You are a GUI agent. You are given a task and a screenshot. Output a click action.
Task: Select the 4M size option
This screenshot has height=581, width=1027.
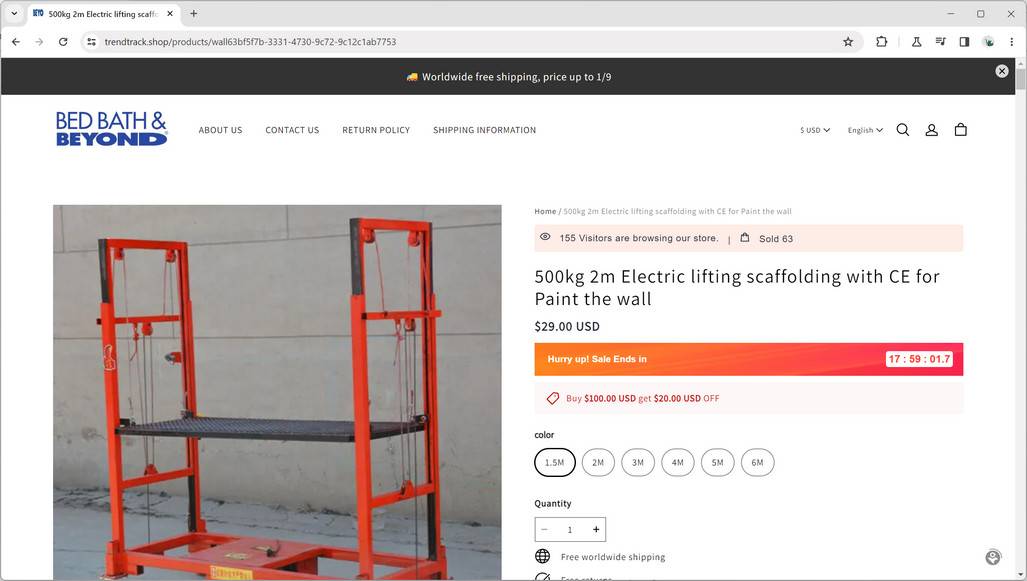tap(678, 462)
